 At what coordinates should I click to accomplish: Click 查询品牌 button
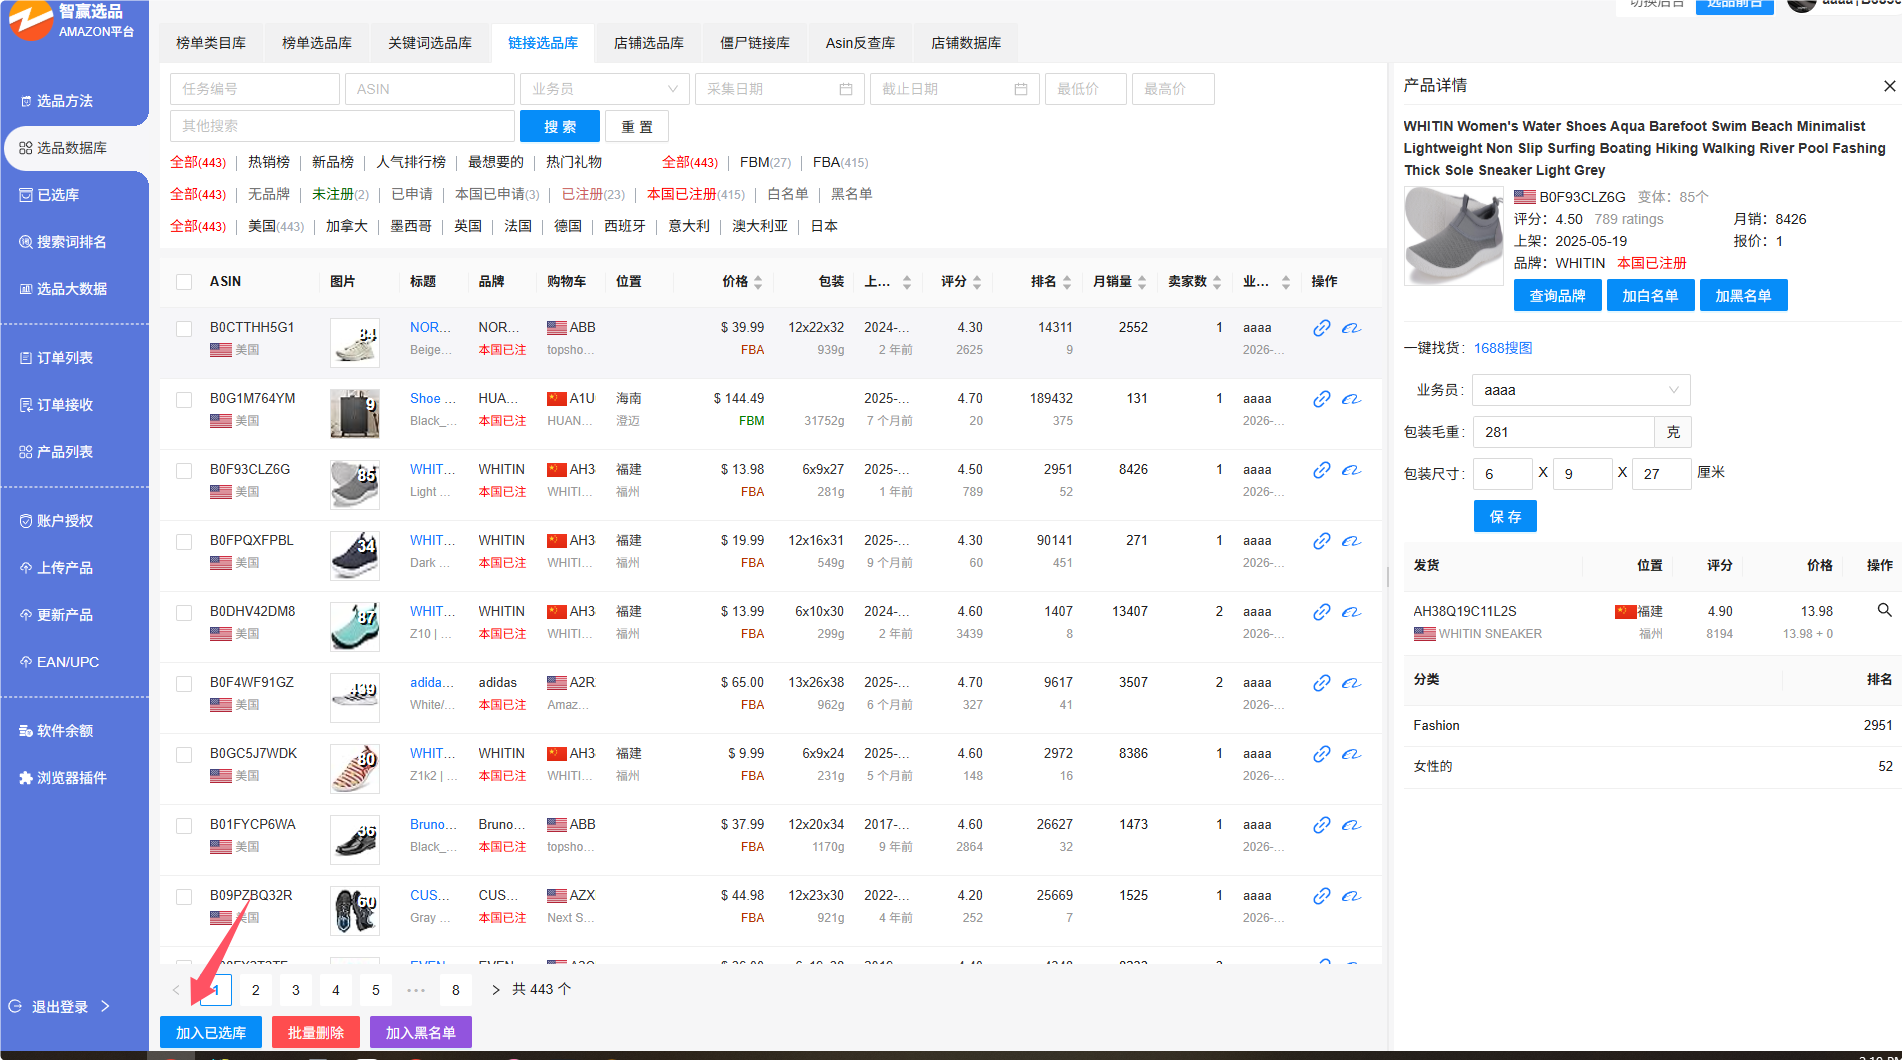pyautogui.click(x=1557, y=295)
